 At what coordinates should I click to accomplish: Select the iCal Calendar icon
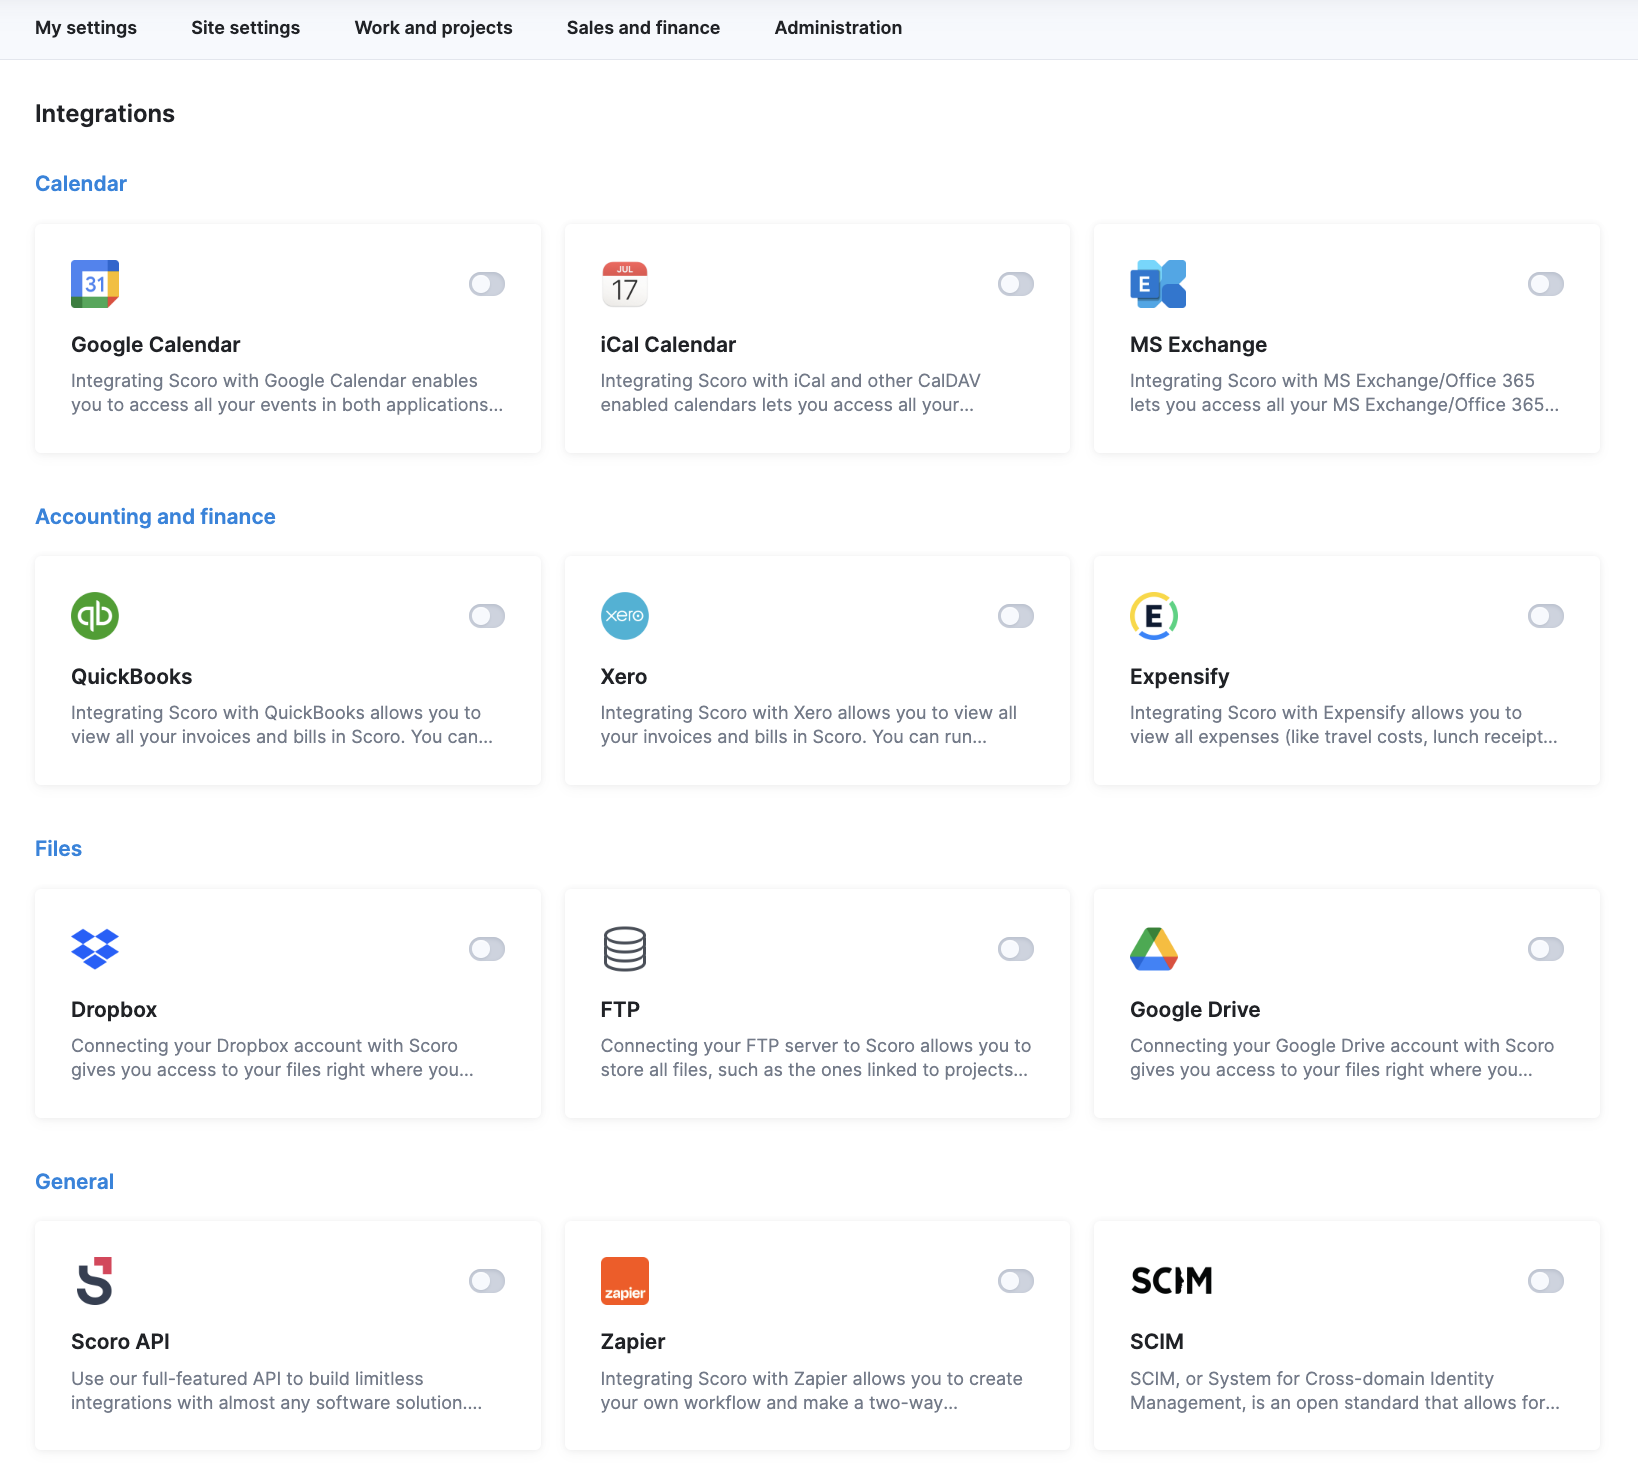(x=624, y=284)
